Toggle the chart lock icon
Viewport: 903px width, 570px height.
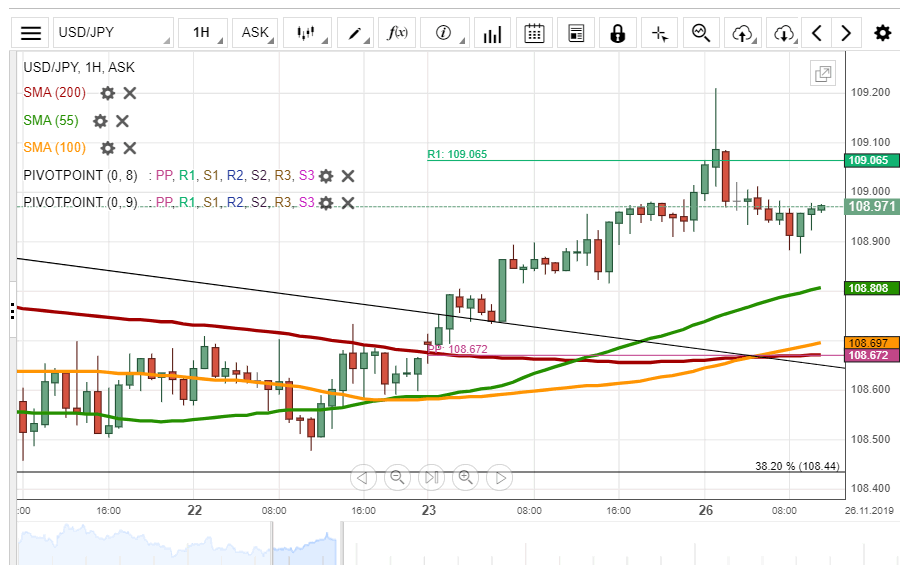click(617, 33)
